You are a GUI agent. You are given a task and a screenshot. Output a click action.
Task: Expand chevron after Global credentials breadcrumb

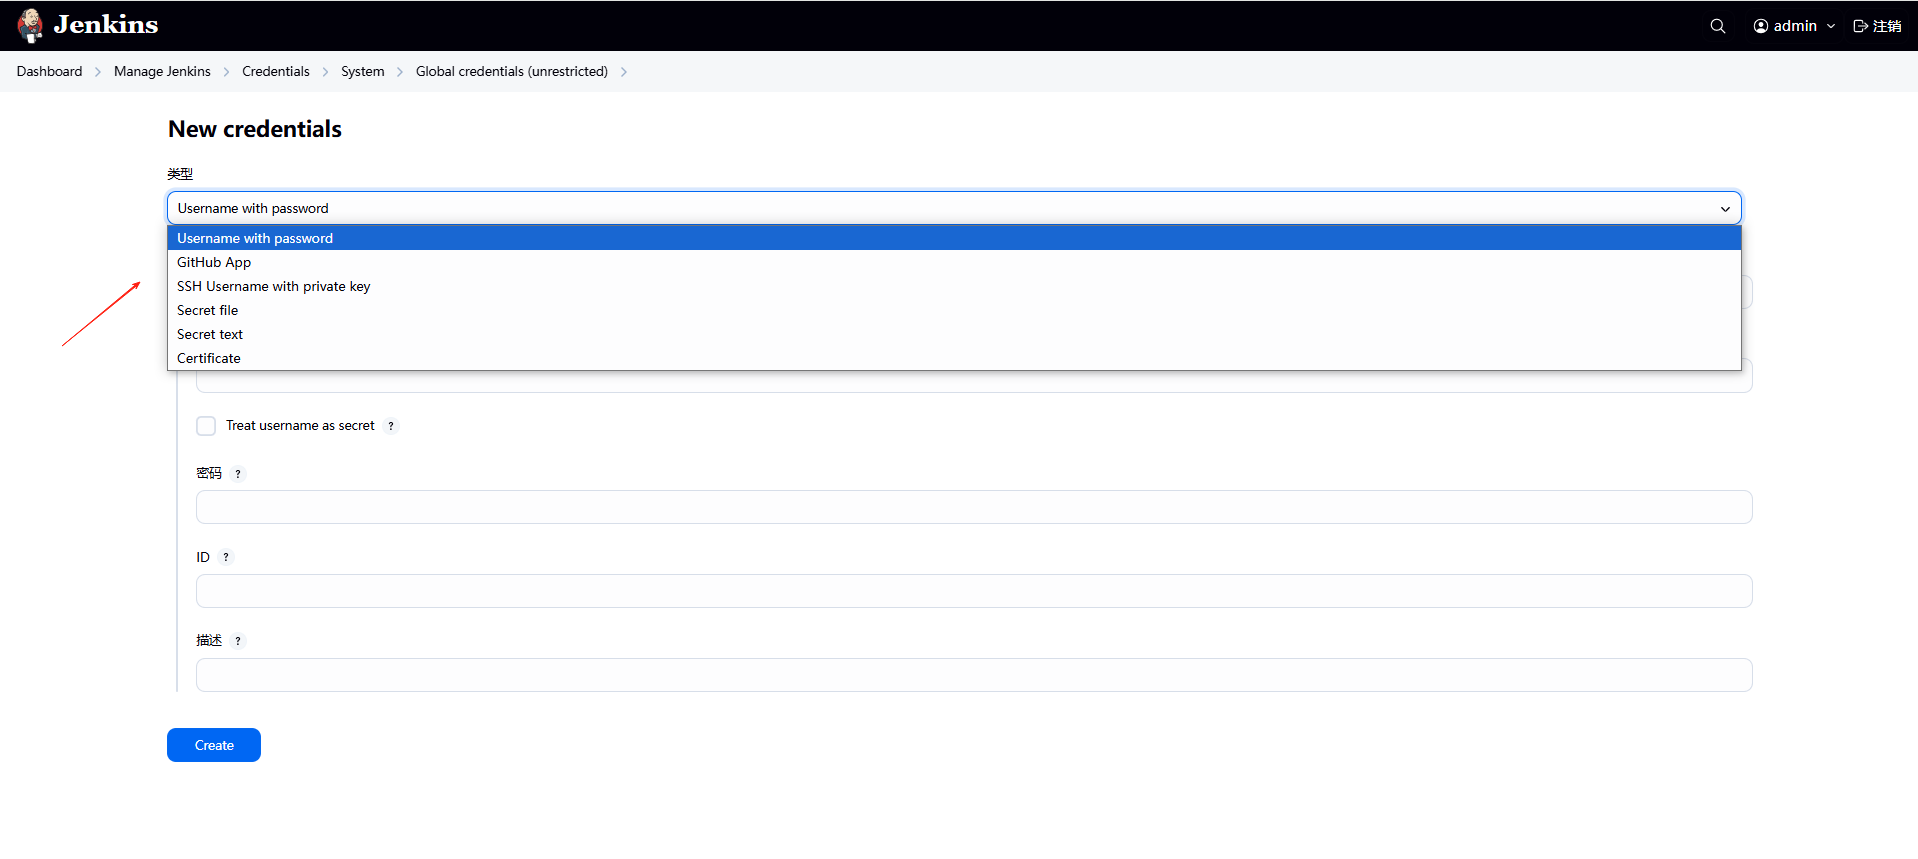coord(624,72)
